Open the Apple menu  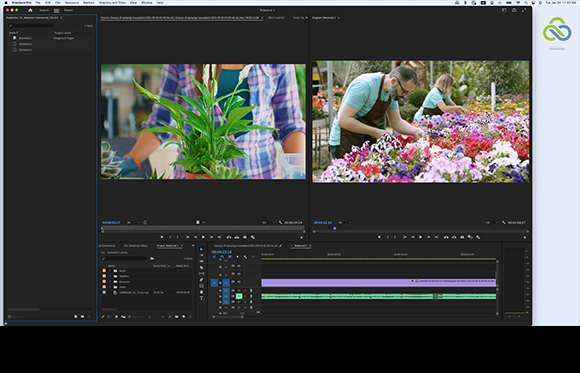point(6,3)
